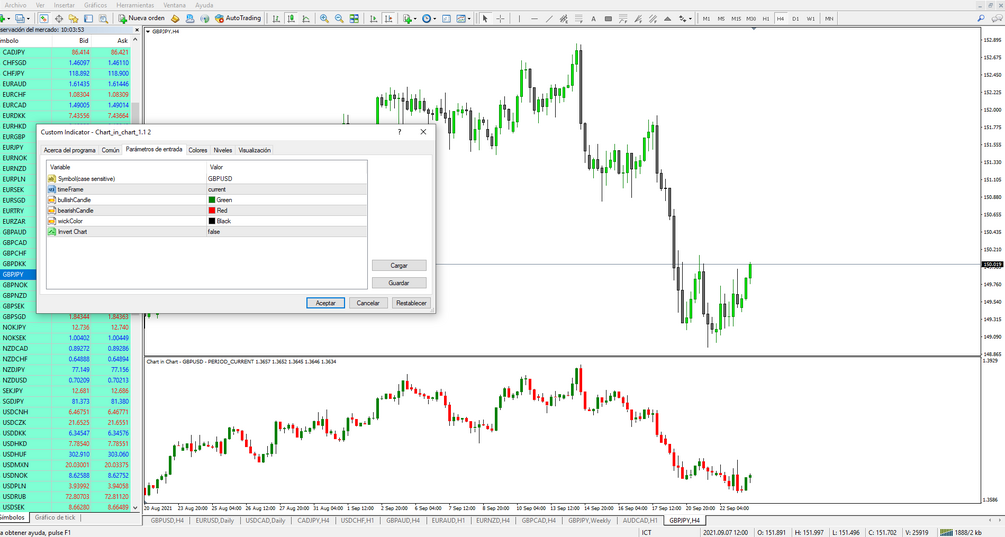Open the arrows objects dropdown

(x=690, y=19)
